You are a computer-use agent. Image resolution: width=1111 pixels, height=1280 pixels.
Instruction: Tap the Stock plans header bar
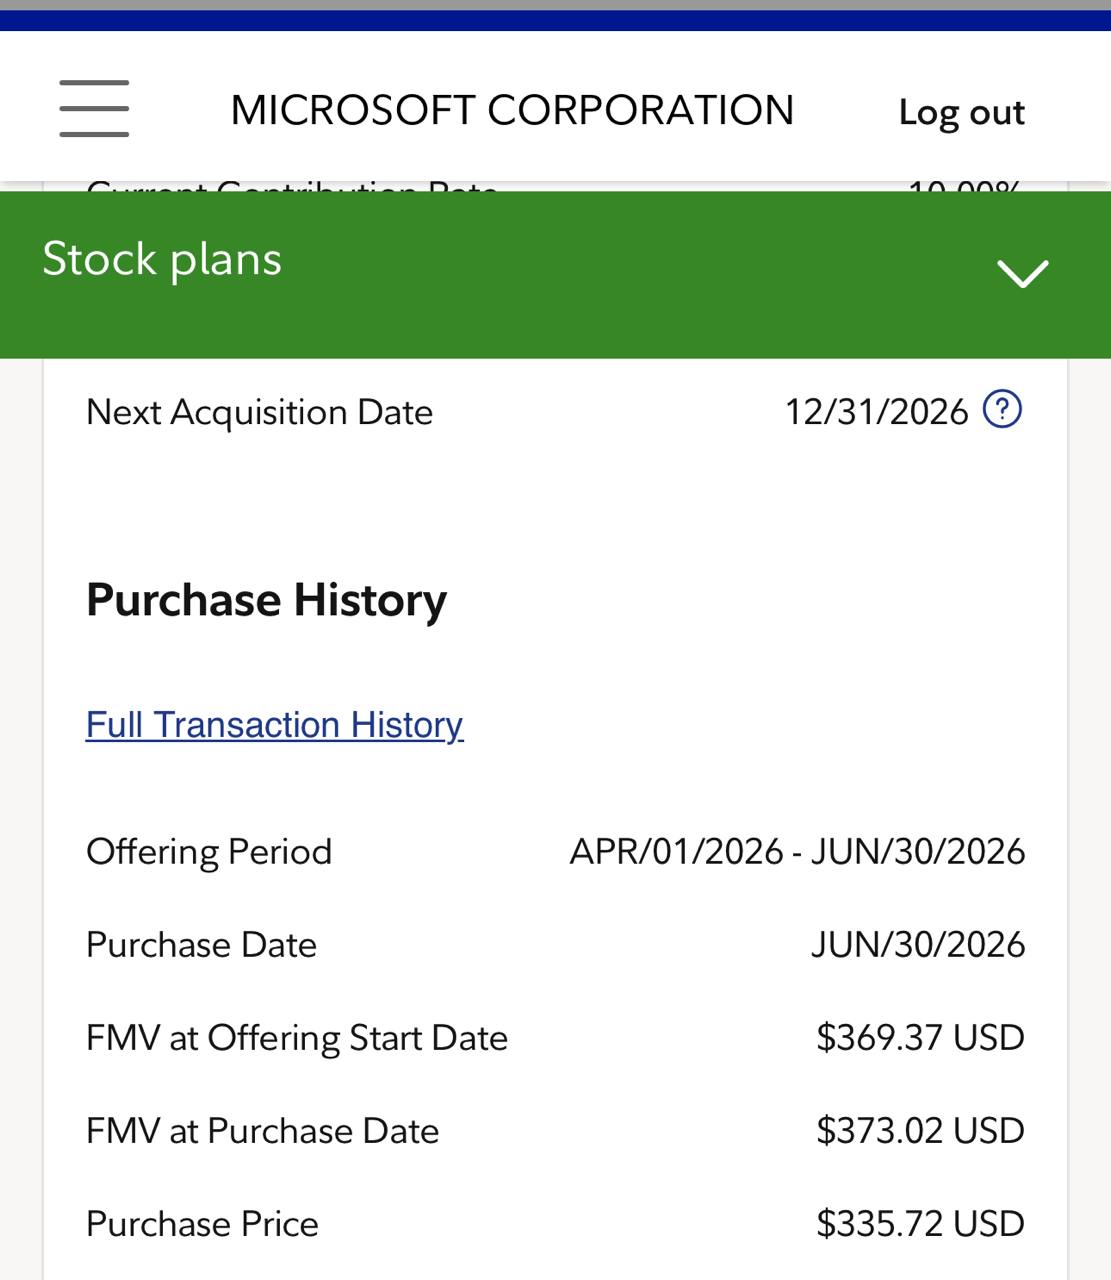(x=555, y=274)
